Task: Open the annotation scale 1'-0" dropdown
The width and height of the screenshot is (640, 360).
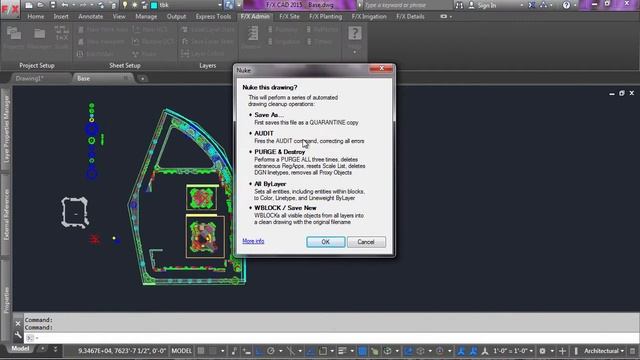Action: click(x=512, y=351)
